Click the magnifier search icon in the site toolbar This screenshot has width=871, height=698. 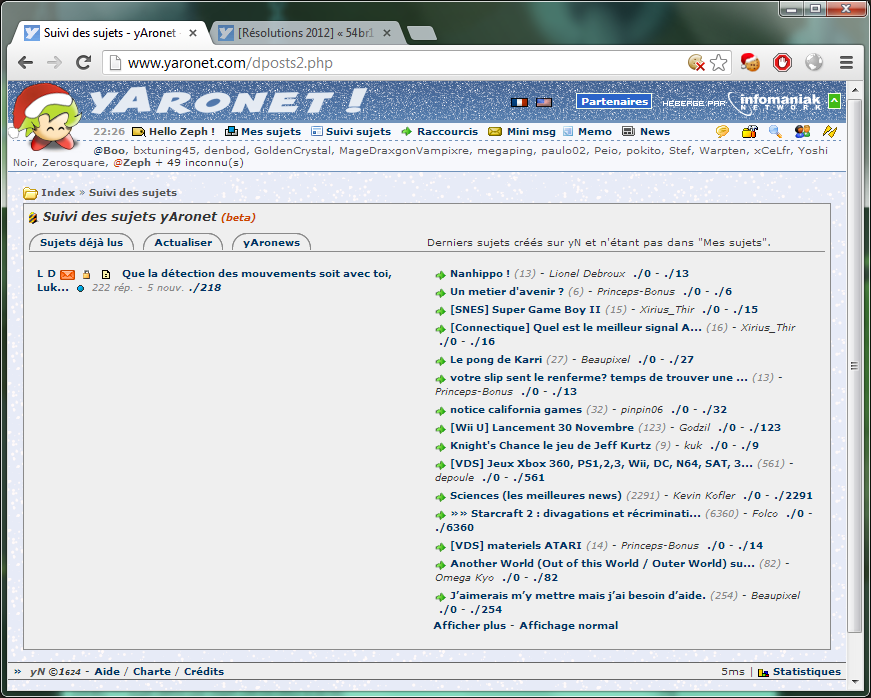[x=775, y=132]
